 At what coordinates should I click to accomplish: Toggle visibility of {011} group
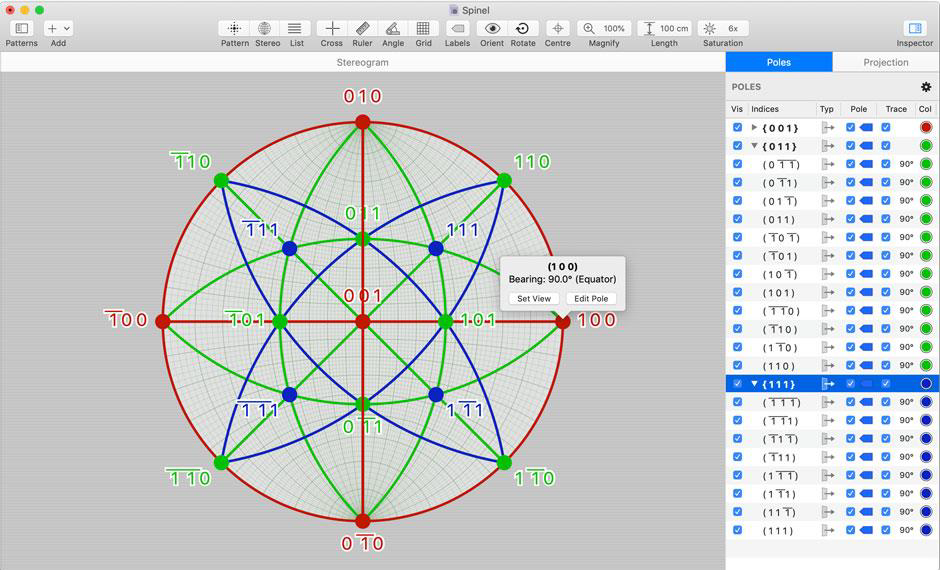(x=737, y=146)
